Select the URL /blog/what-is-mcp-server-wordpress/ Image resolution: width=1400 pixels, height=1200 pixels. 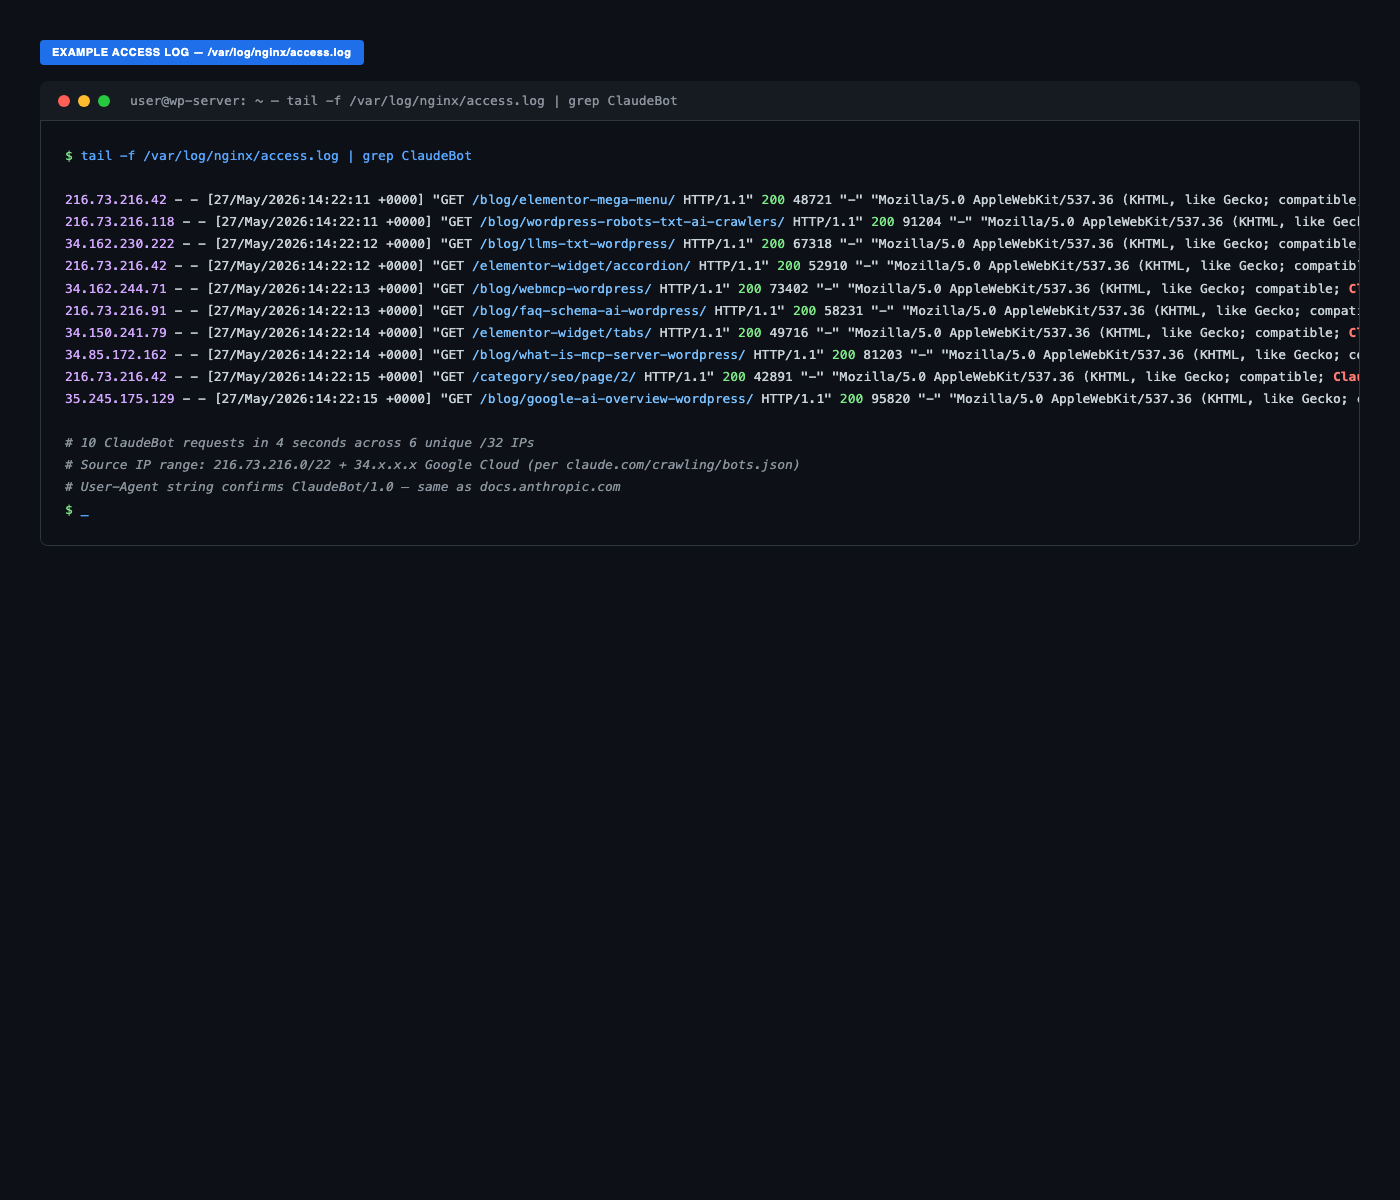click(x=609, y=355)
